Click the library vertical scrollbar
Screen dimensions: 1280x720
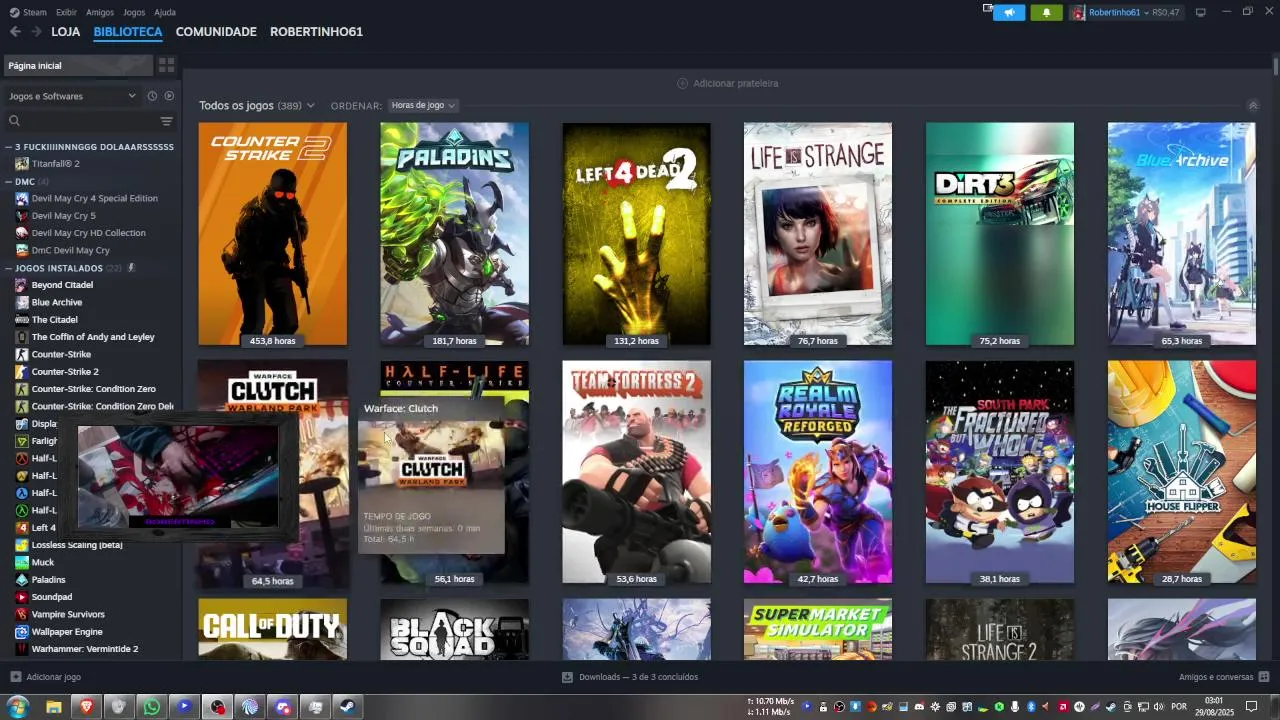pos(1276,66)
